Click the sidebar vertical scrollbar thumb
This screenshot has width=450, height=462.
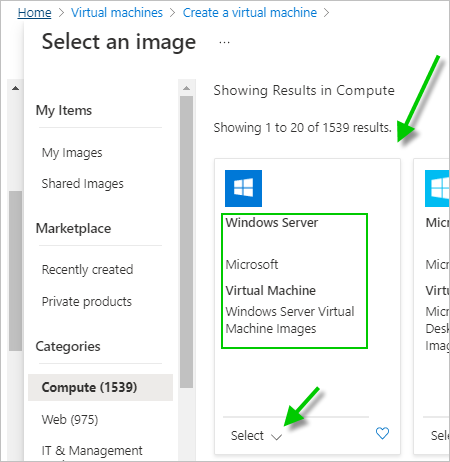pos(186,242)
